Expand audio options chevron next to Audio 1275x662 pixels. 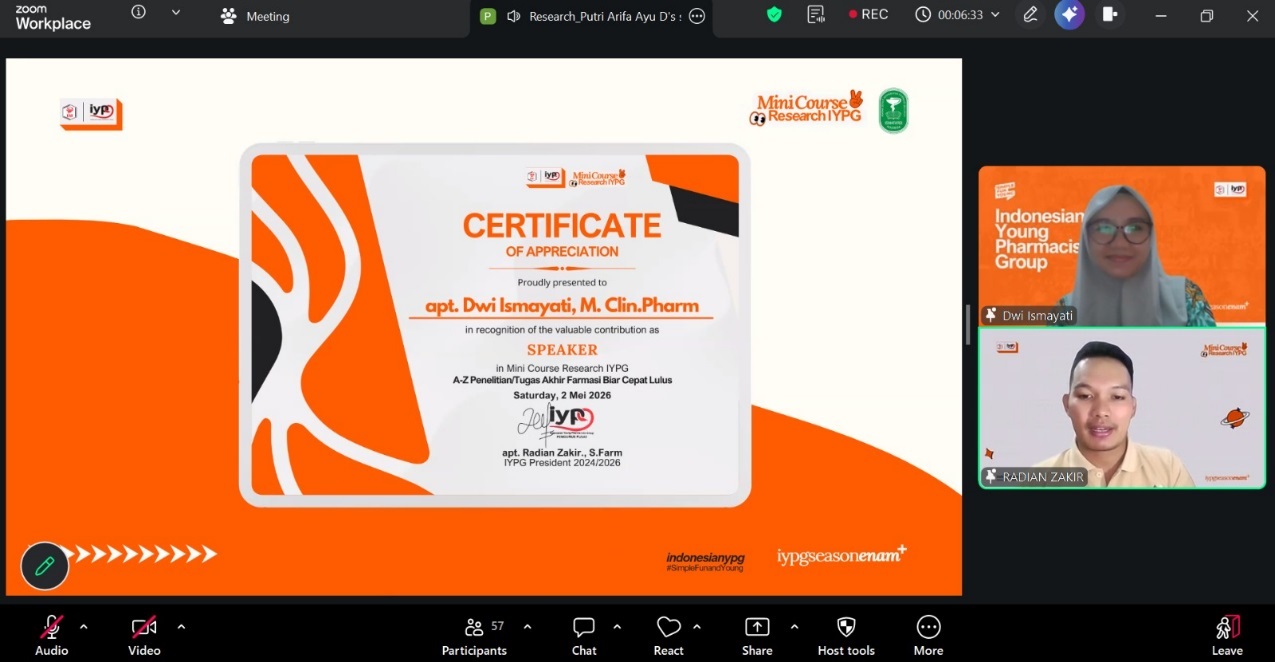point(84,627)
